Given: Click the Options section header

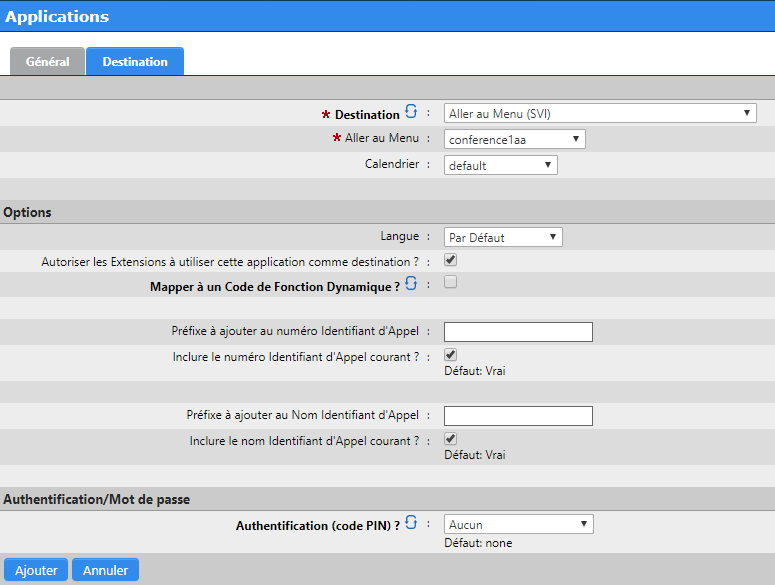Looking at the screenshot, I should coord(27,212).
